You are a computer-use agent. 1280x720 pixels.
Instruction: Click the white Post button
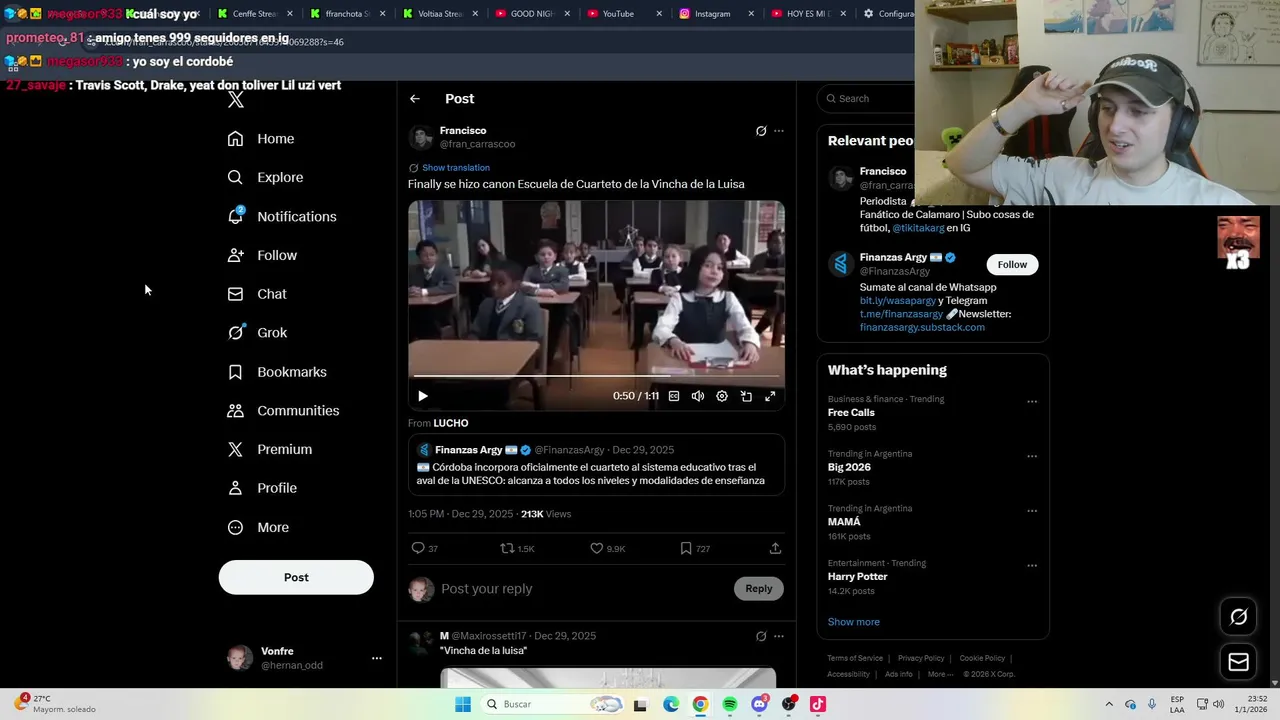[x=296, y=577]
